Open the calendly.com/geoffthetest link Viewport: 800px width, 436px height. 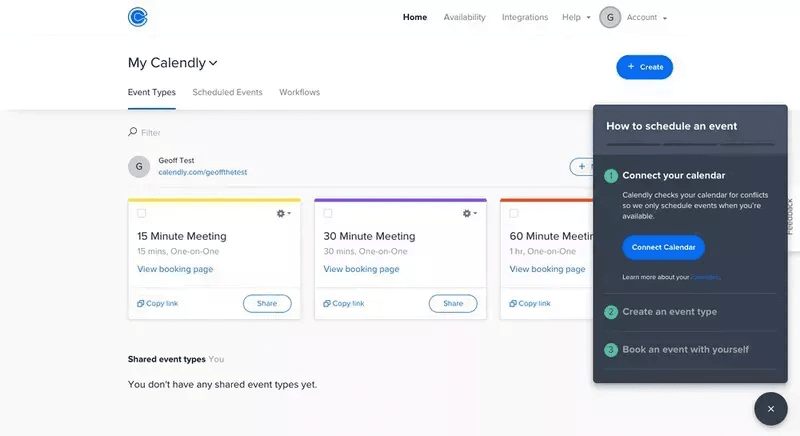pyautogui.click(x=202, y=172)
